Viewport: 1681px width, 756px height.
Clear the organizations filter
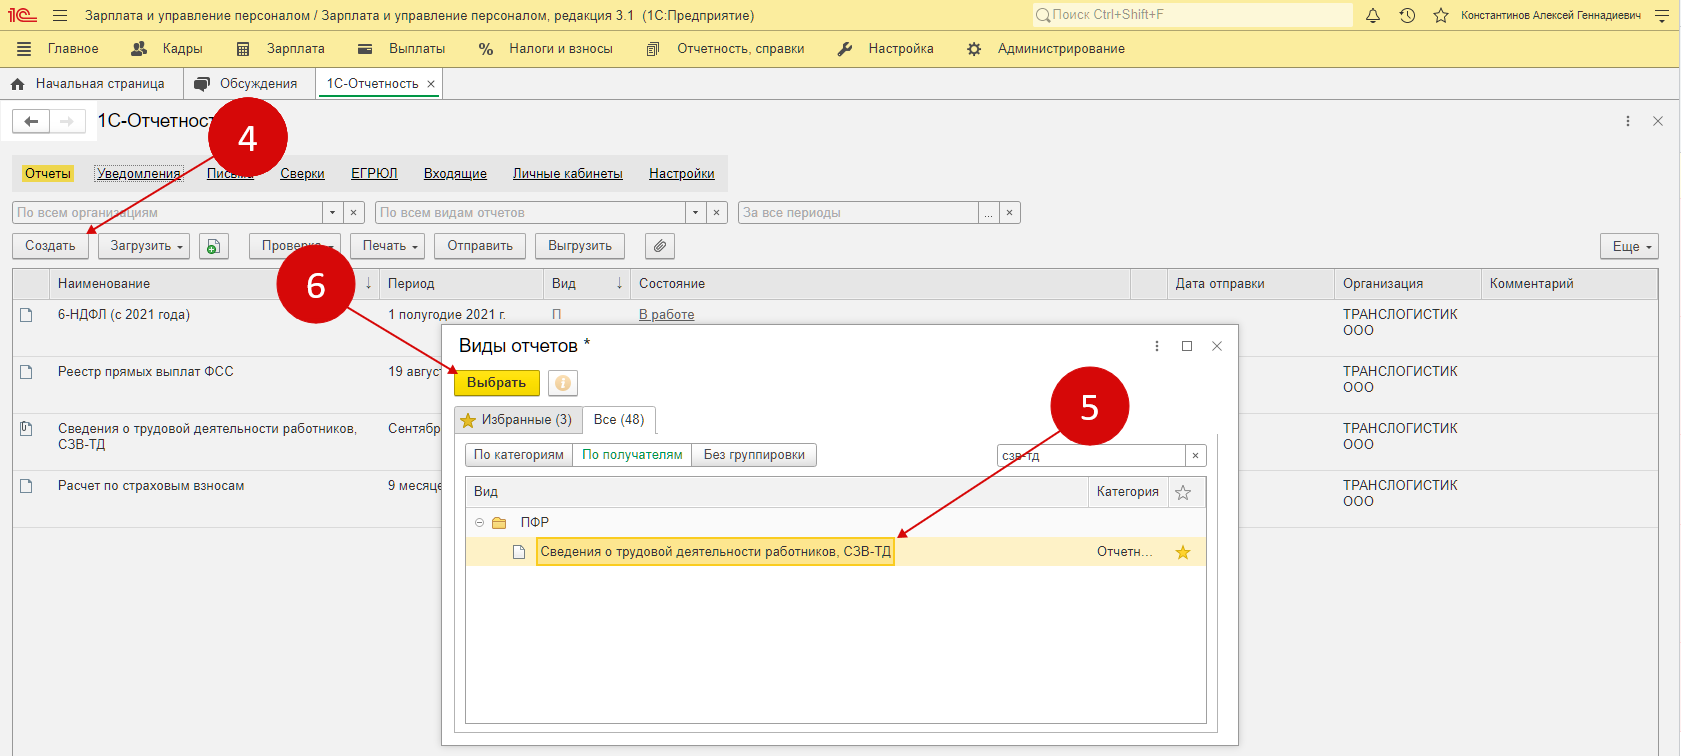click(354, 213)
